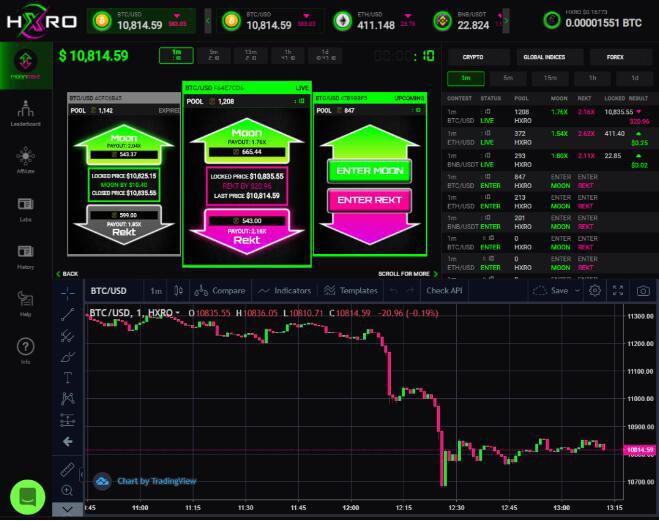Select the prediction and measurement tool
659x521 pixels.
[x=68, y=420]
